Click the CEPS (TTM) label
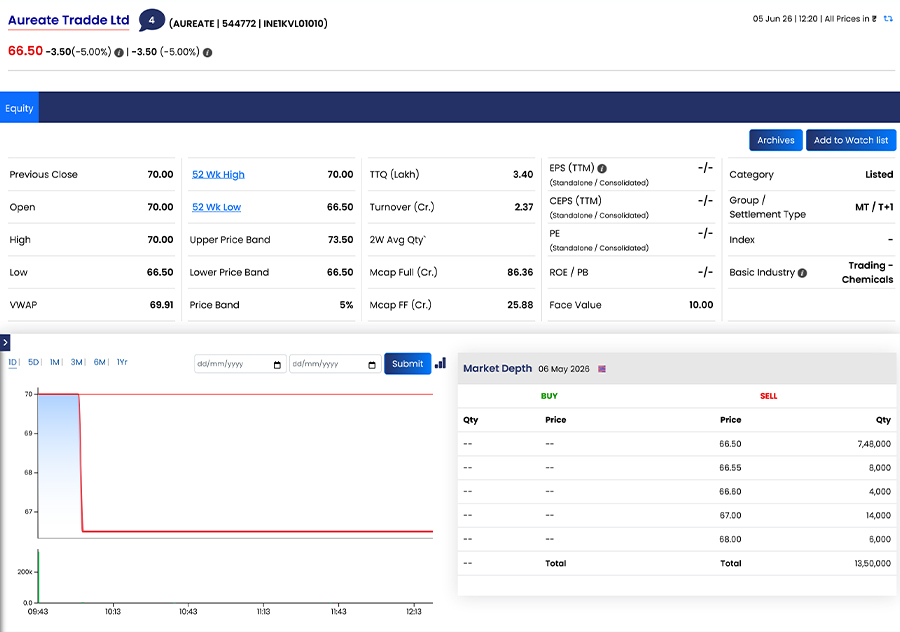The image size is (900, 632). click(575, 201)
